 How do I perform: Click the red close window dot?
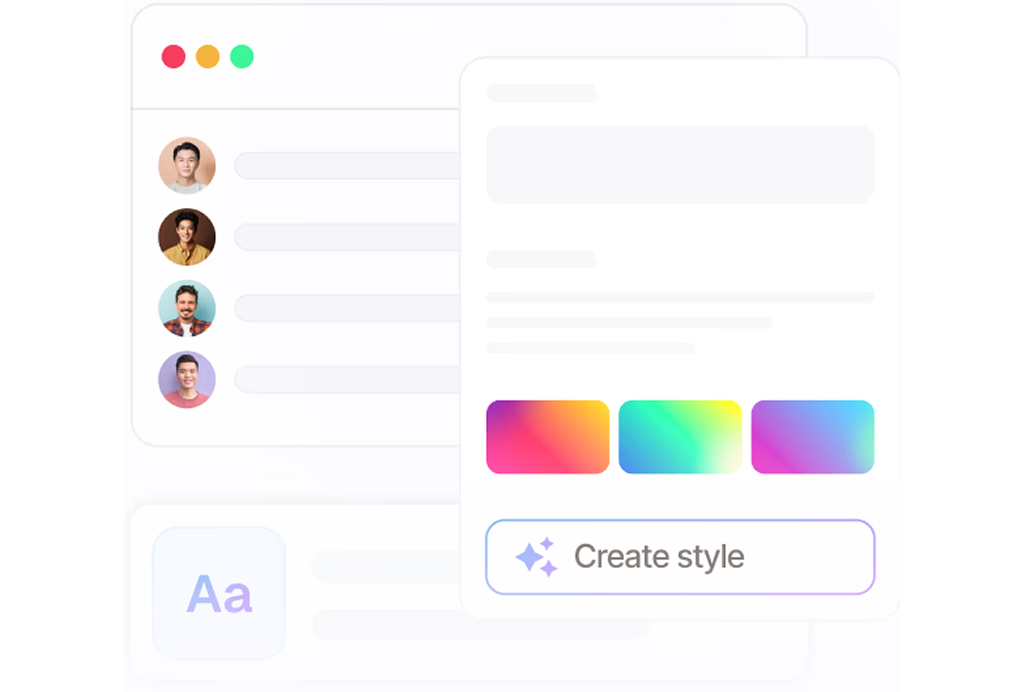[174, 57]
